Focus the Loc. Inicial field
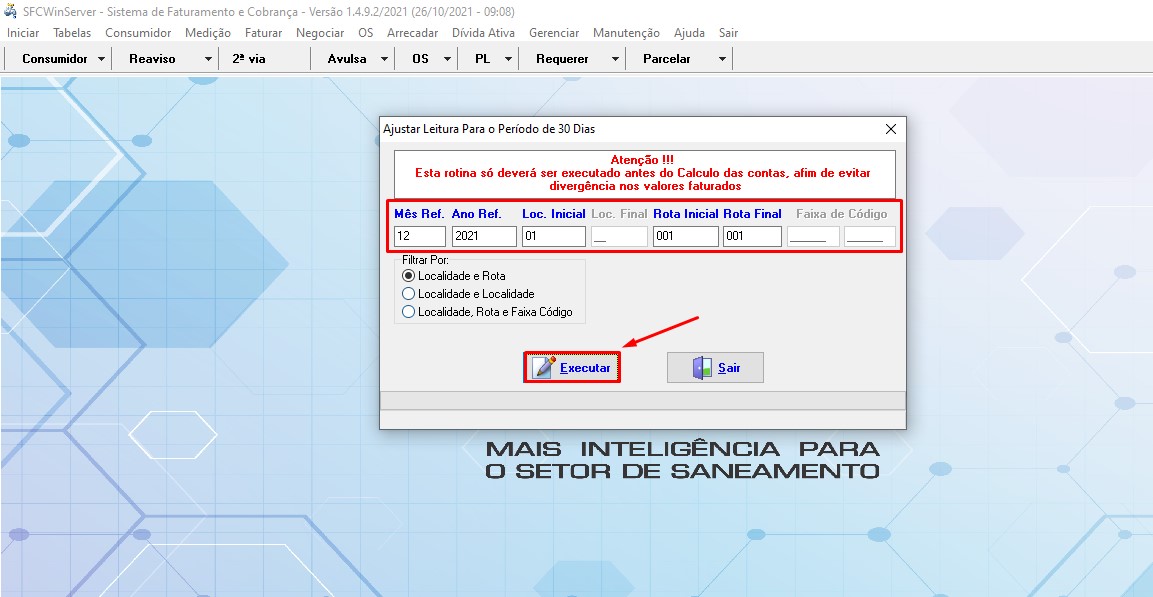This screenshot has width=1153, height=597. (553, 237)
